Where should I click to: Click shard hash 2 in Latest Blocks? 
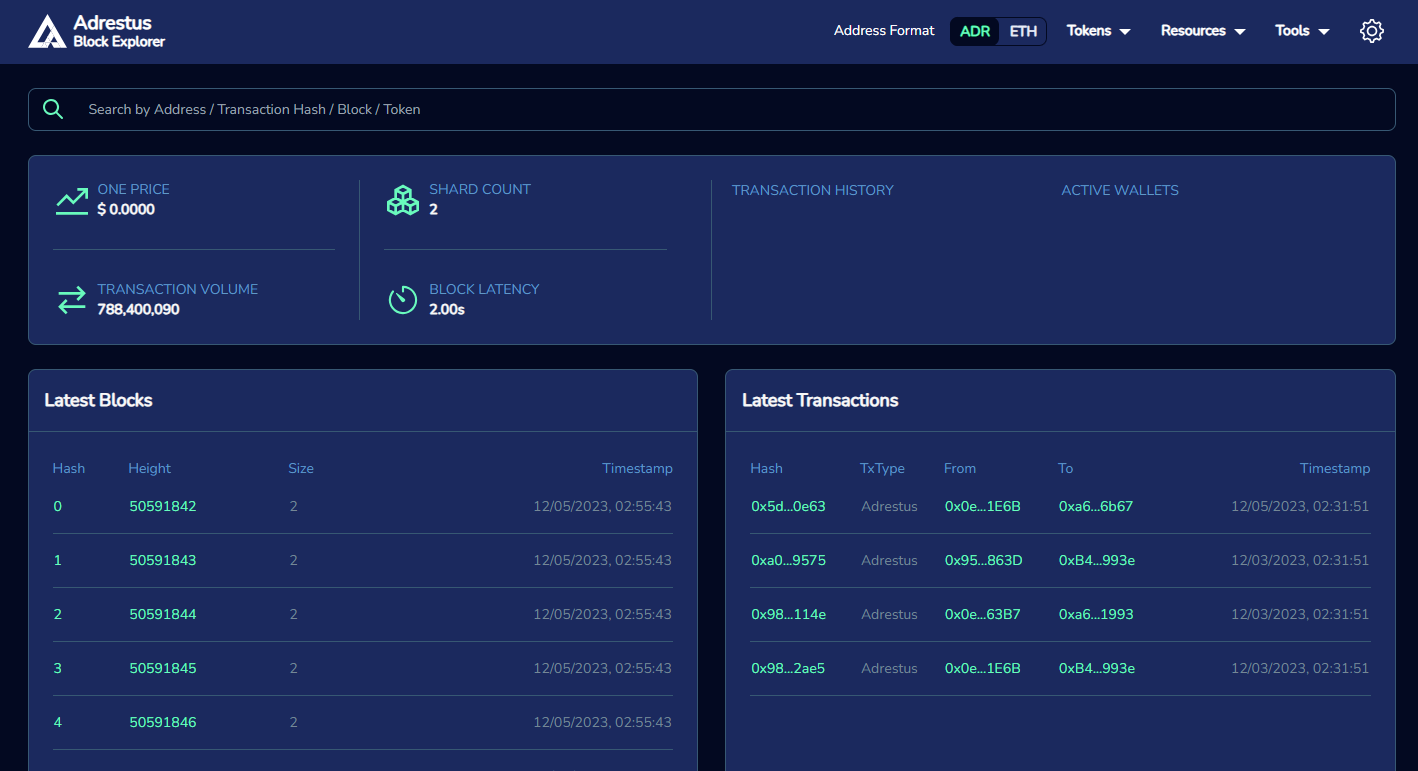pyautogui.click(x=57, y=614)
